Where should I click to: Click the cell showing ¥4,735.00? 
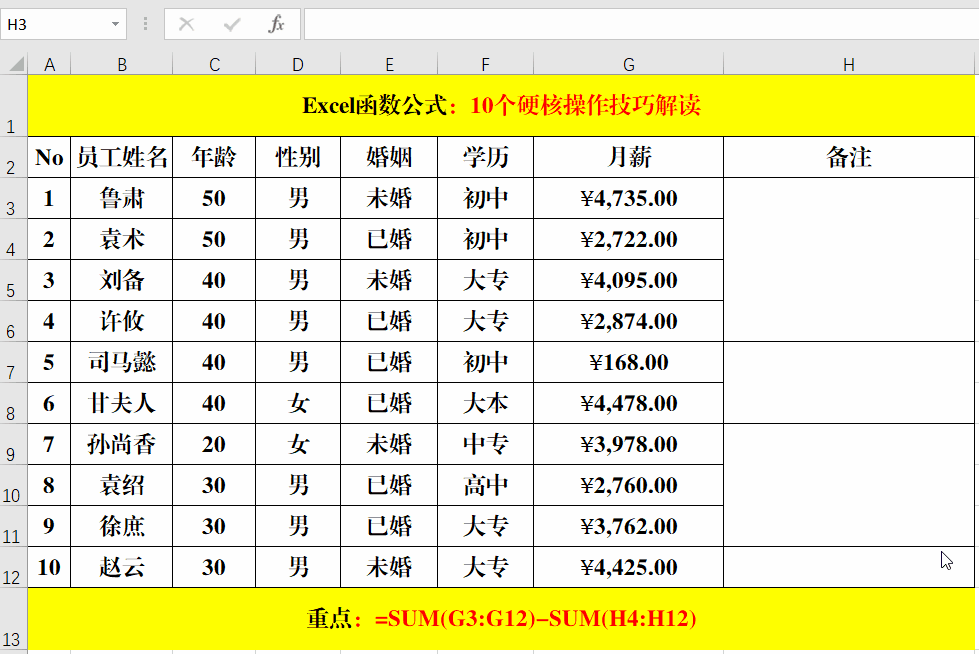click(628, 198)
